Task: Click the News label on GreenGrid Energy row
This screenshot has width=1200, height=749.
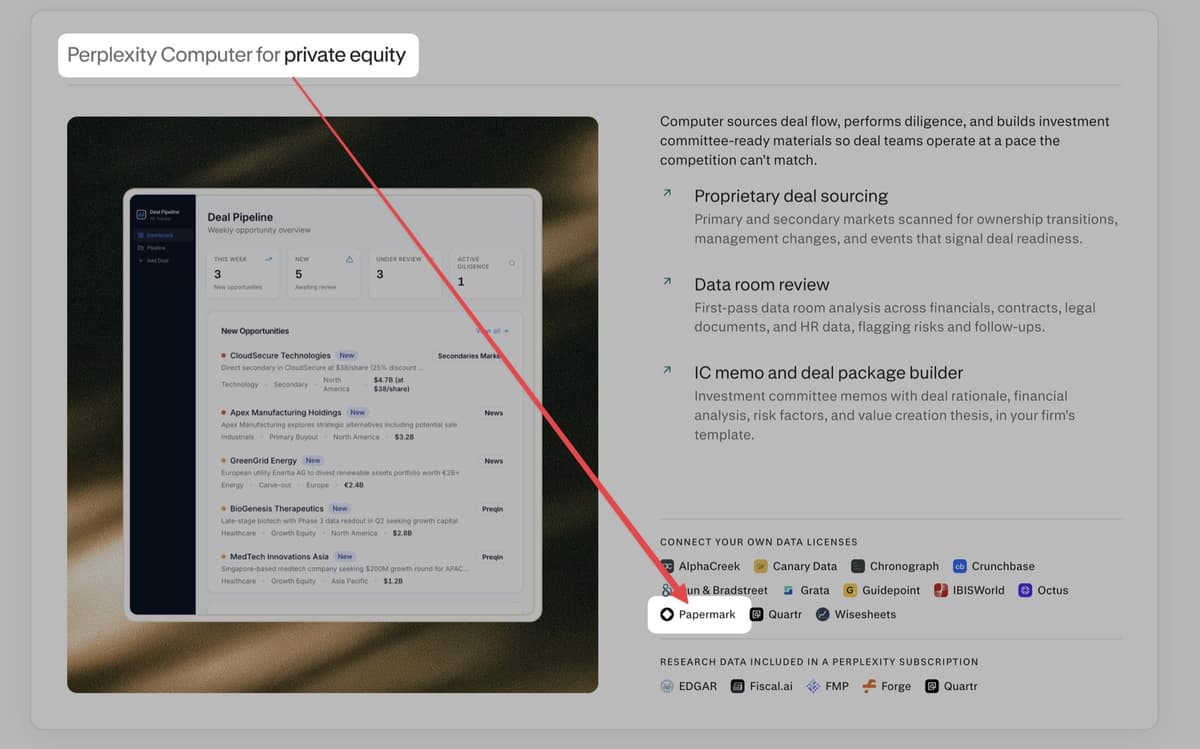Action: coord(493,461)
